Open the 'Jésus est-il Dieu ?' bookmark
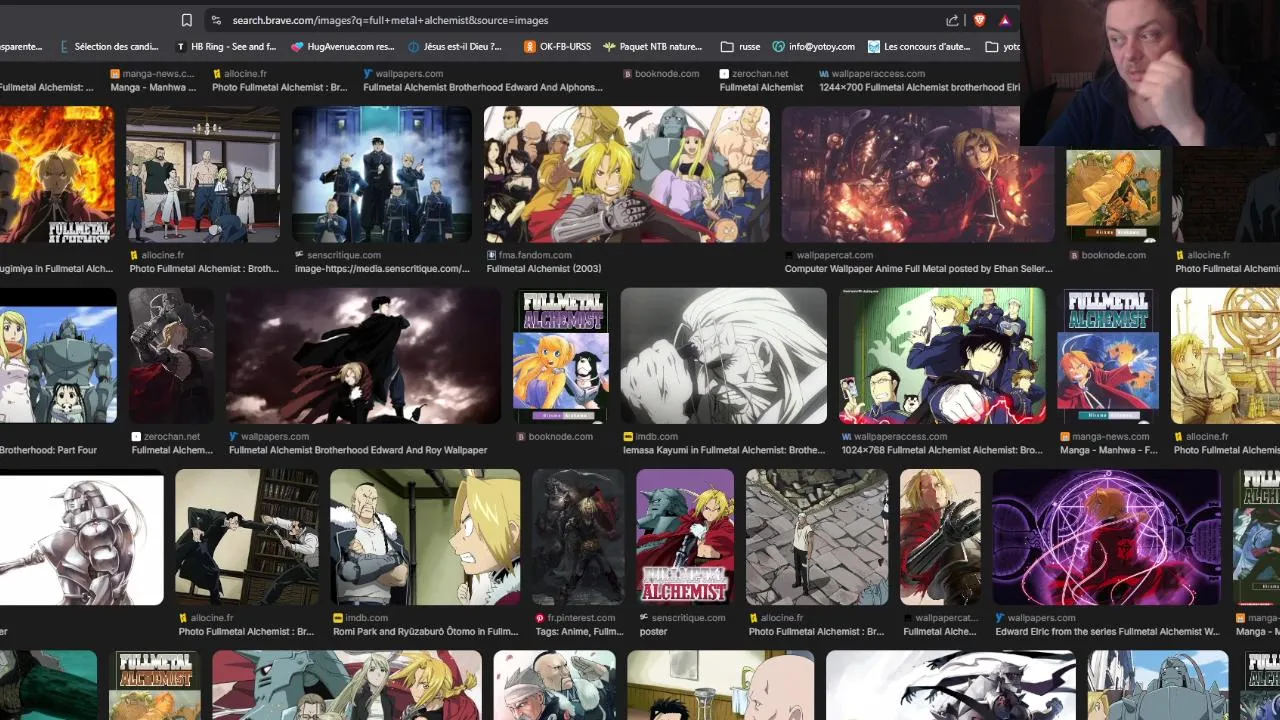The height and width of the screenshot is (720, 1280). (x=456, y=46)
